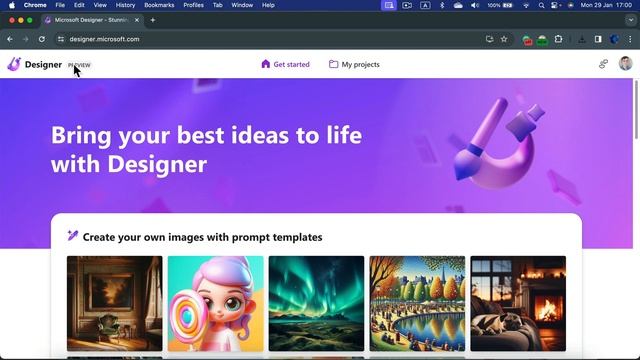Open Spotlight search in the menu bar

[541, 5]
